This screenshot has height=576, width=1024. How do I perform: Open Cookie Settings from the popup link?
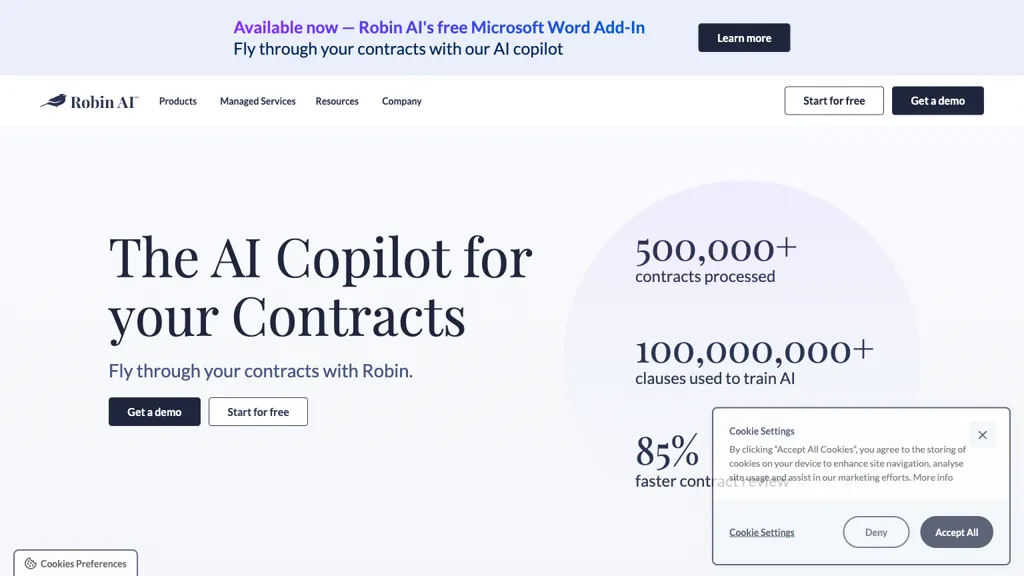pyautogui.click(x=761, y=532)
